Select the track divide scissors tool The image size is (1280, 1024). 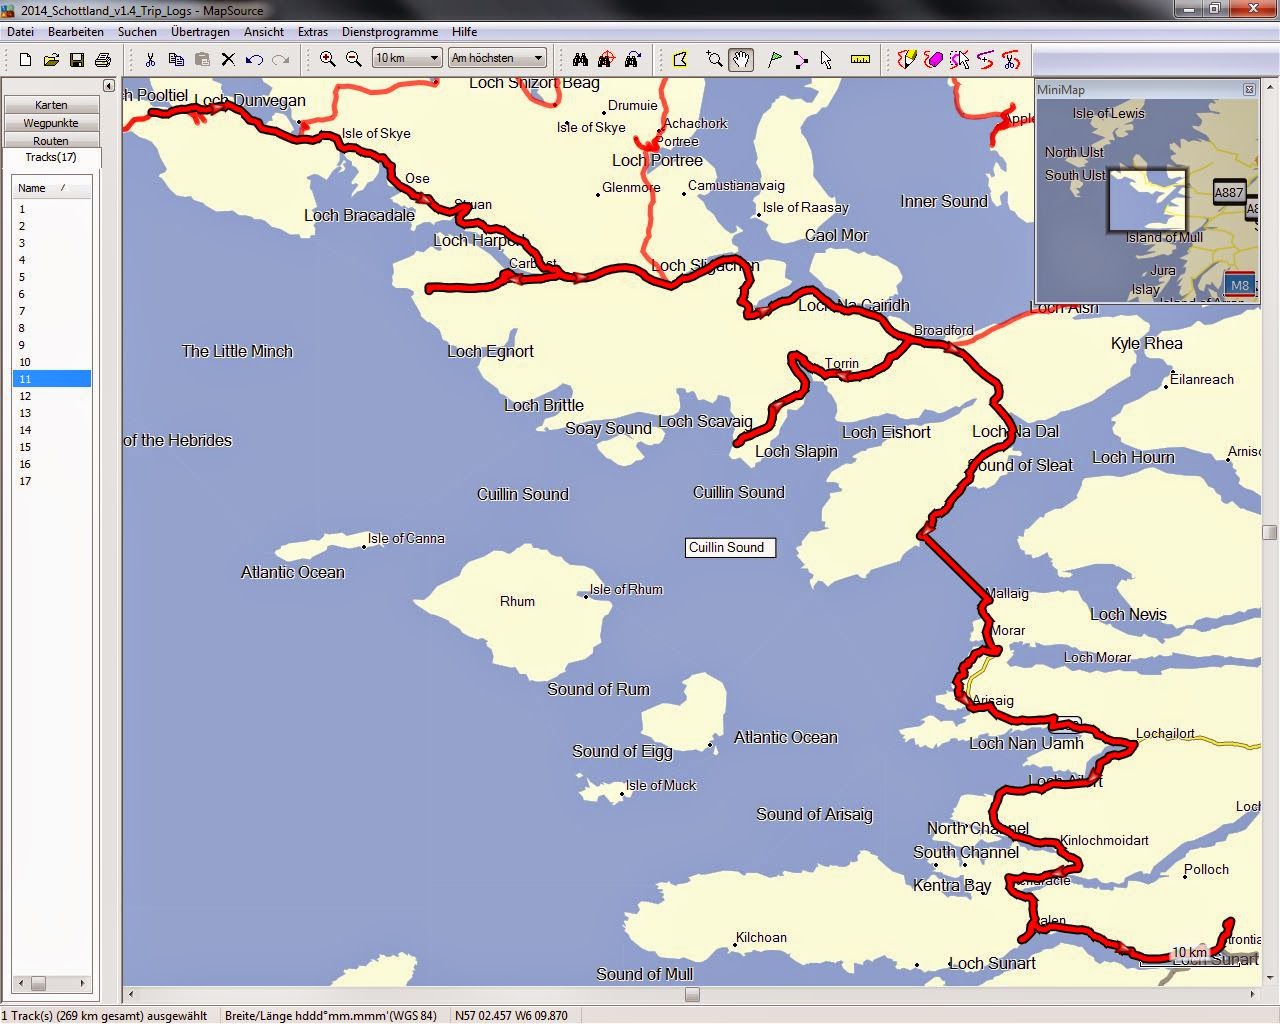[x=1011, y=60]
